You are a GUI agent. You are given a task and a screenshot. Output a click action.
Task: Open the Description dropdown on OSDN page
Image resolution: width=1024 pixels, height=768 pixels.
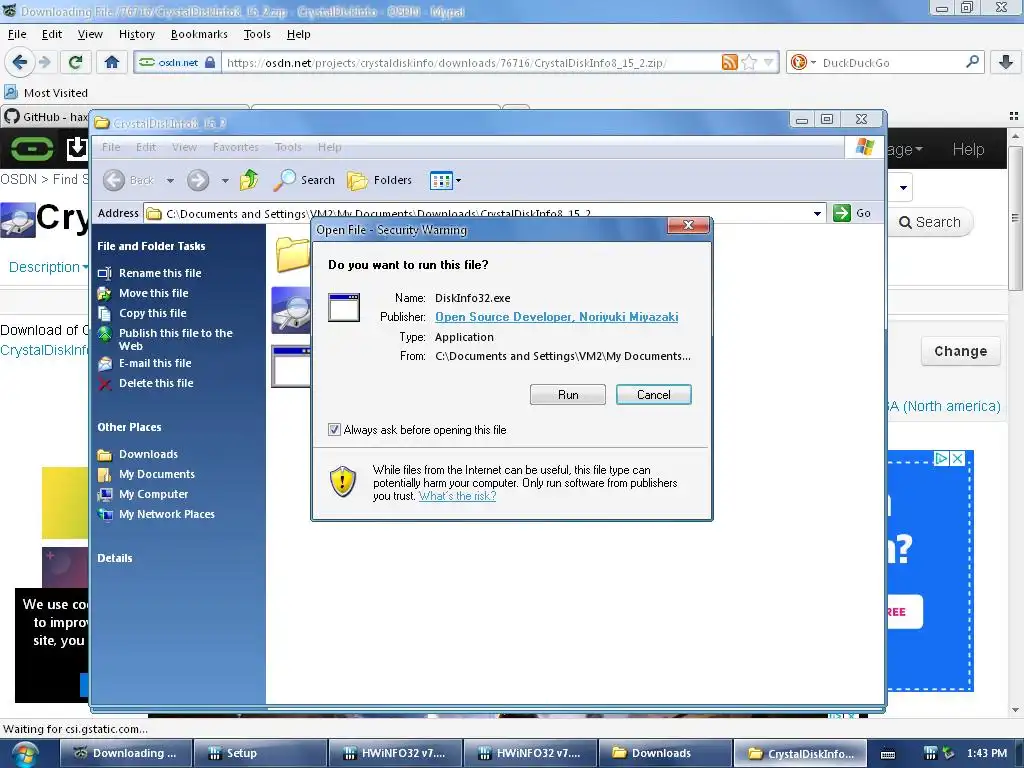[48, 267]
